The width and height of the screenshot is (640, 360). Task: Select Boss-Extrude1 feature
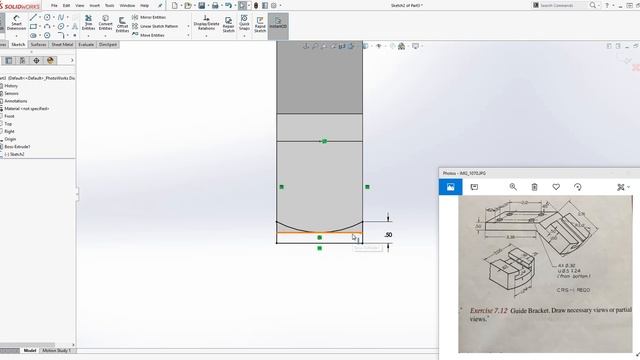(17, 147)
